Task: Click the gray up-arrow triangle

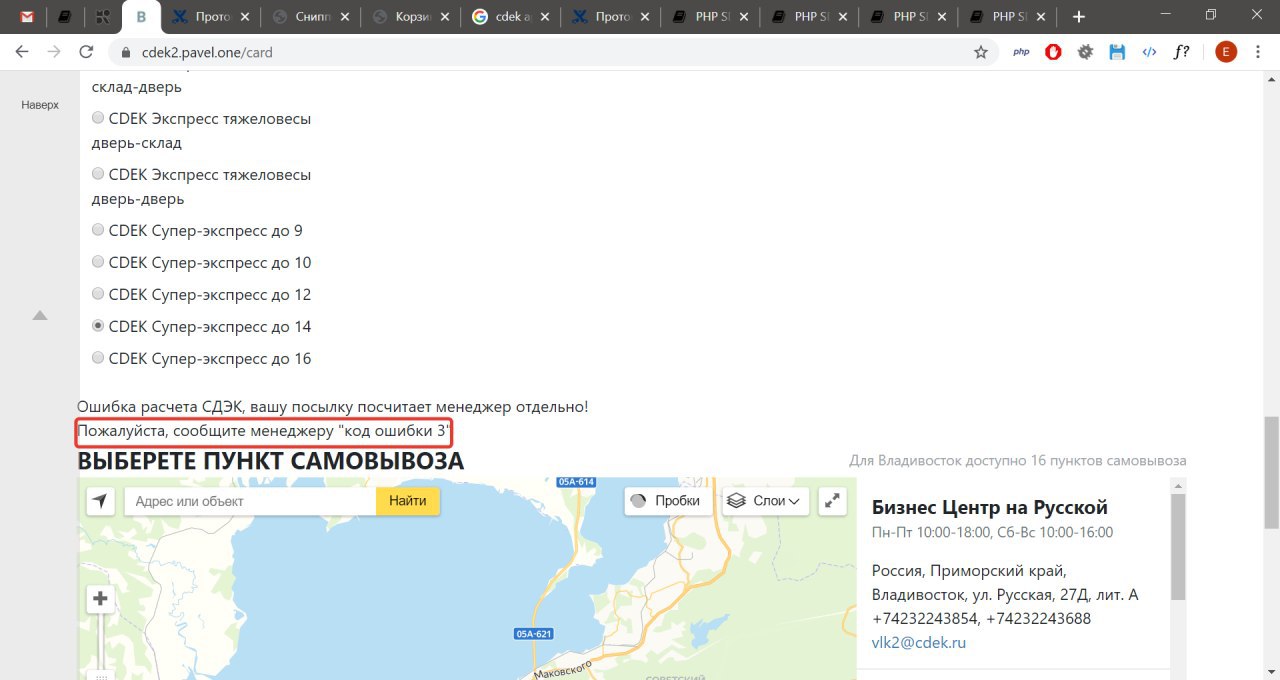Action: coord(40,315)
